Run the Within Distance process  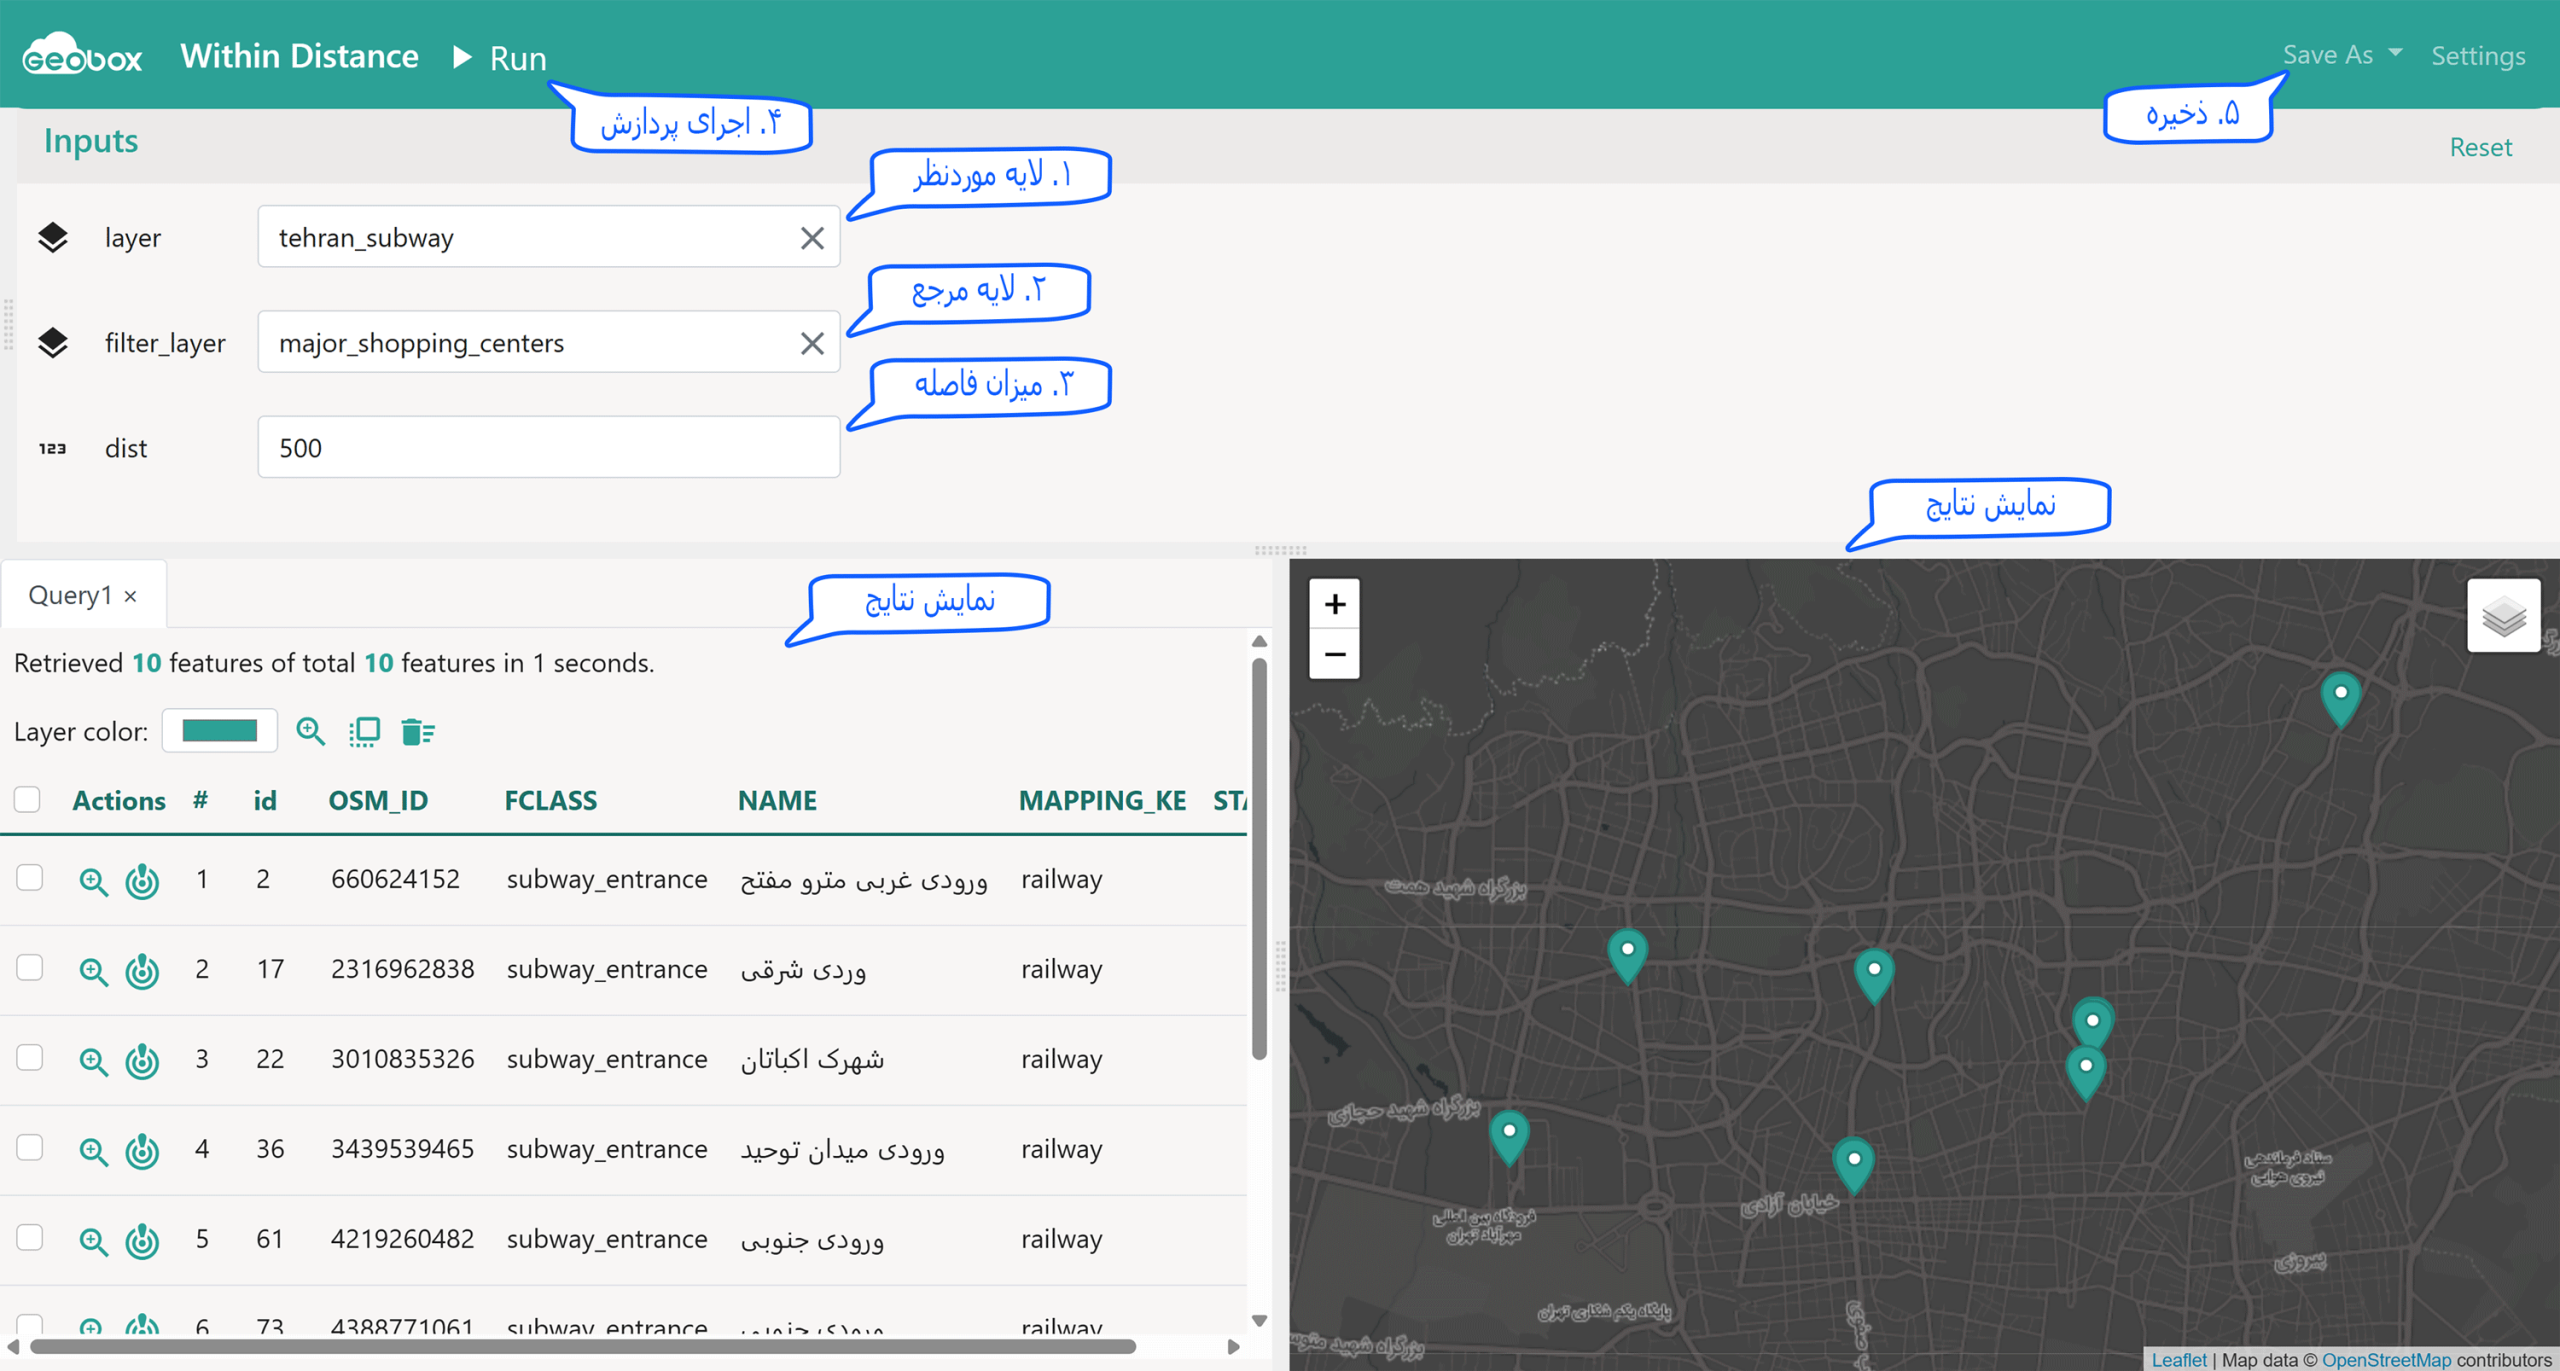[499, 58]
